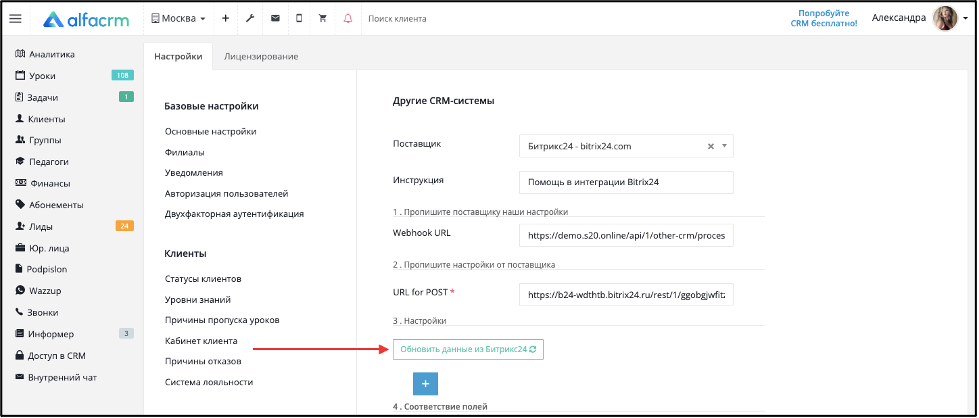This screenshot has height=418, width=979.
Task: Switch to the Лицензирование tab
Action: pyautogui.click(x=261, y=56)
